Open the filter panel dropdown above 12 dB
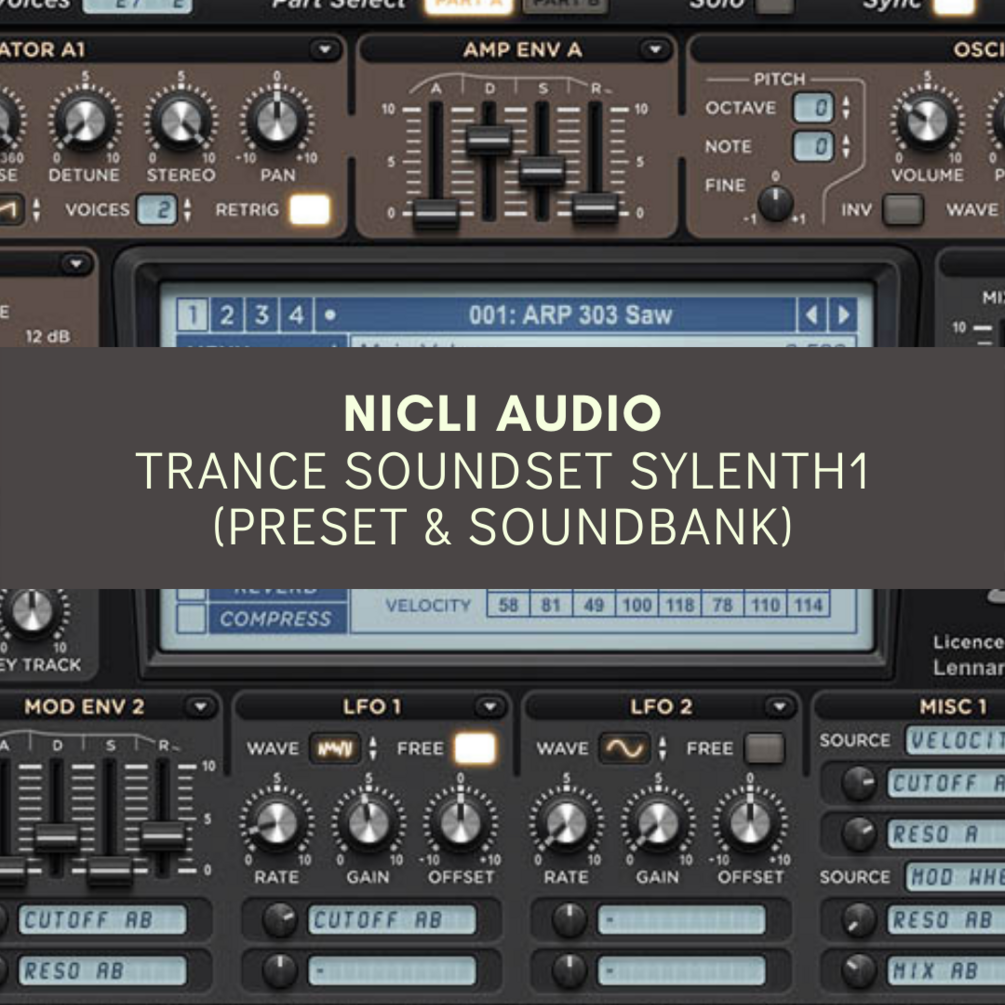 coord(76,263)
